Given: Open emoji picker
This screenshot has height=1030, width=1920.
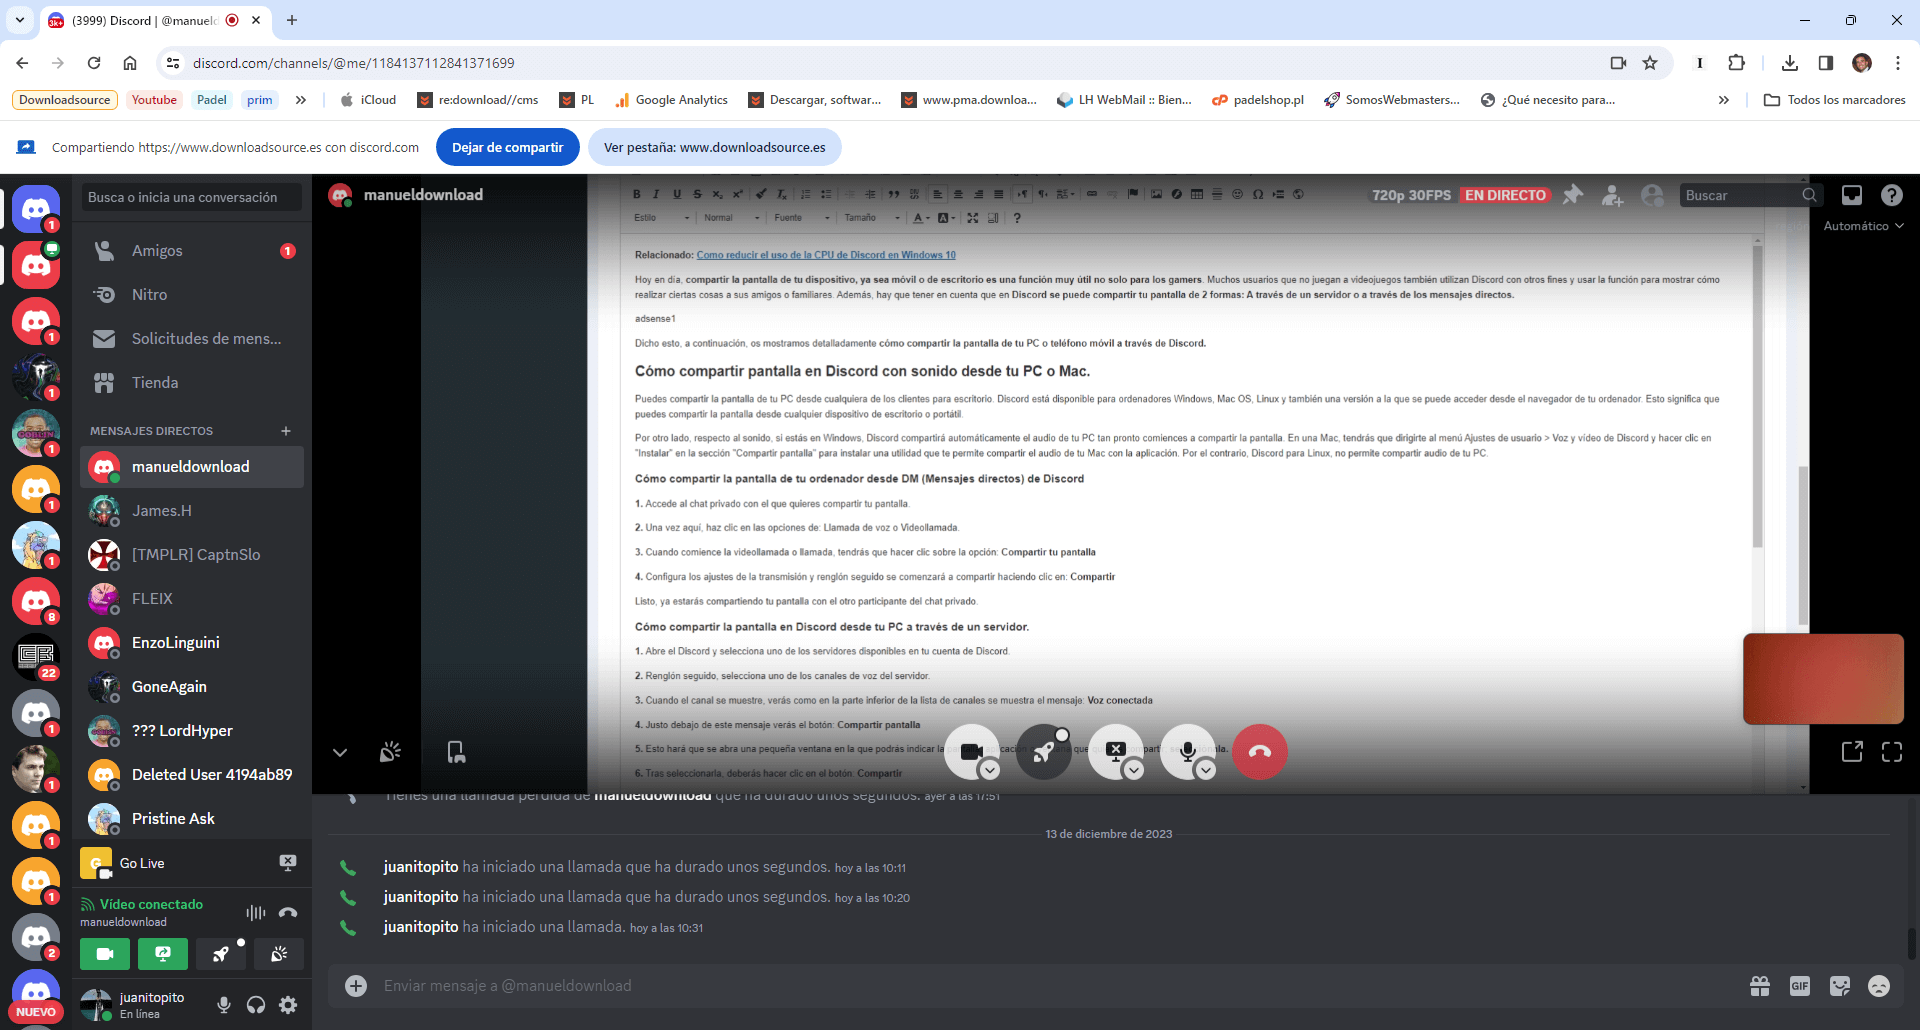Looking at the screenshot, I should 1879,986.
